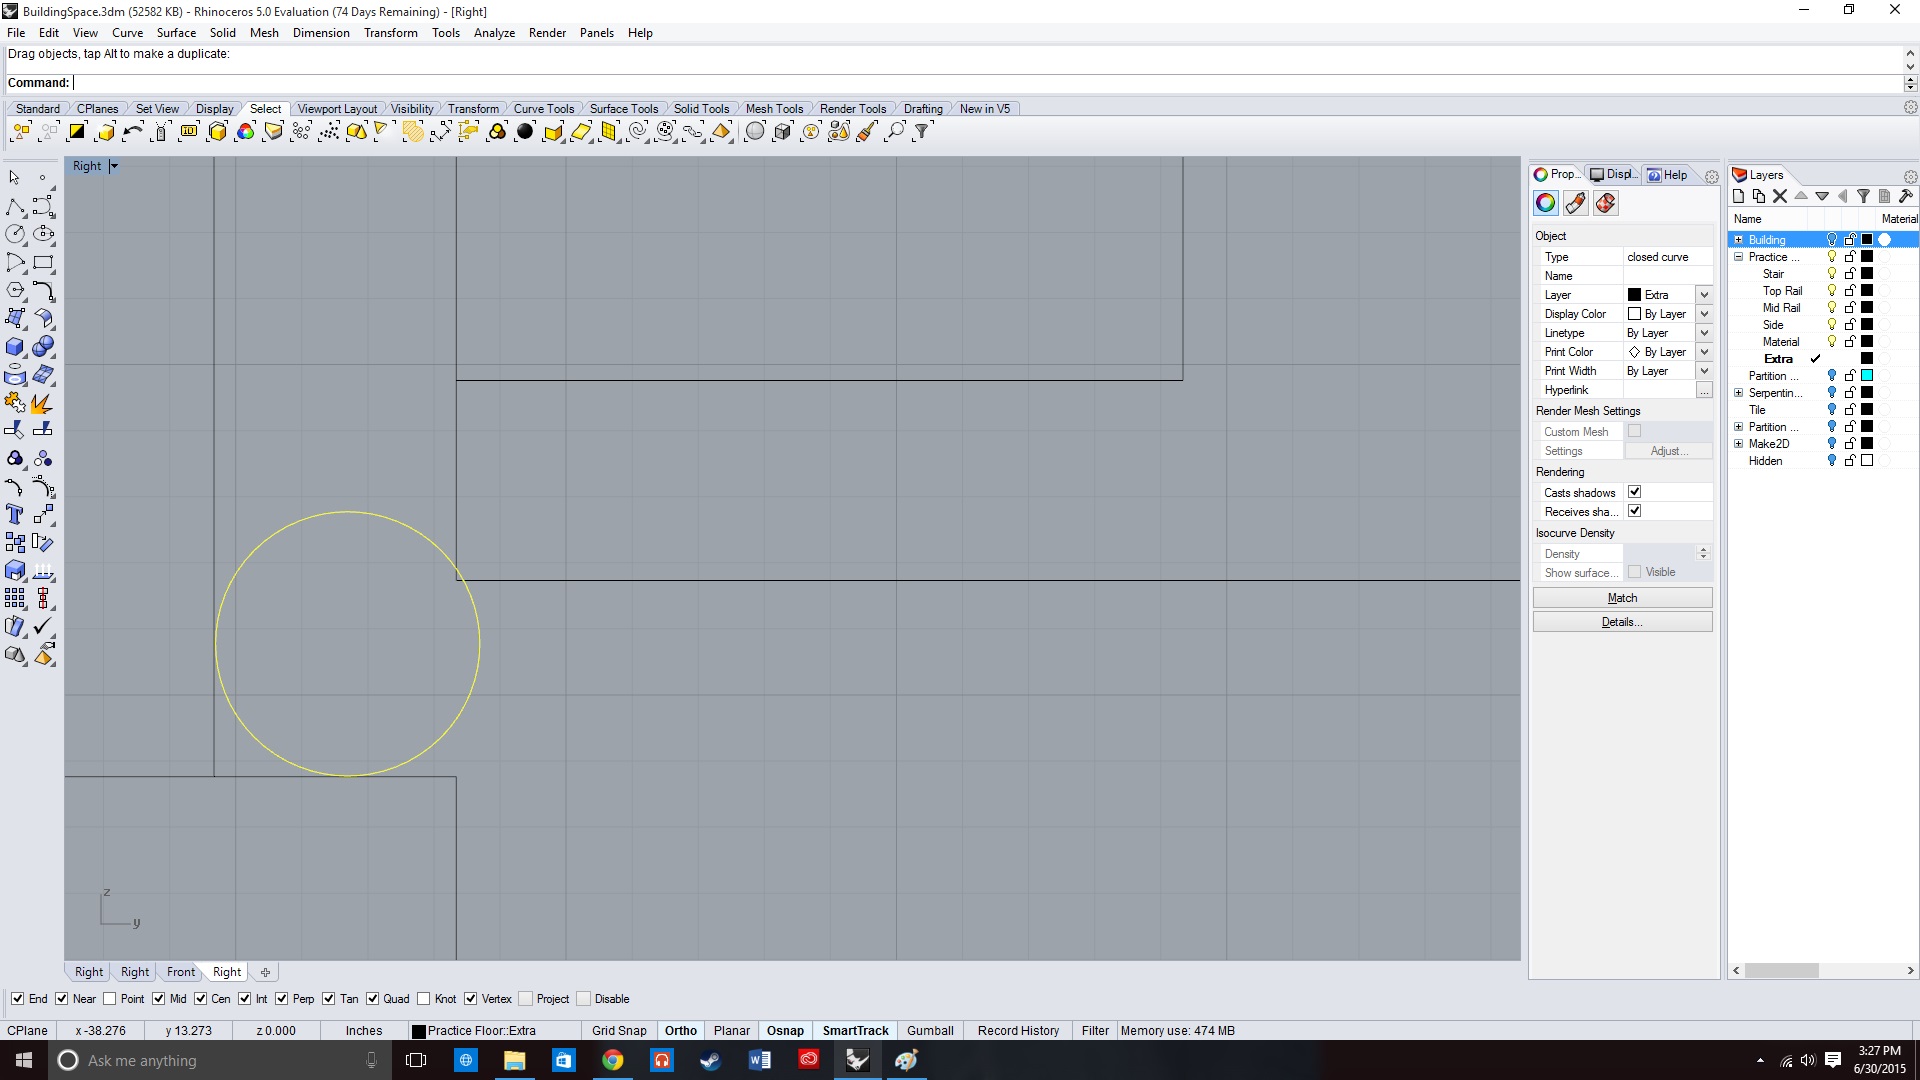The image size is (1920, 1080).
Task: Click the Match button
Action: coord(1621,598)
